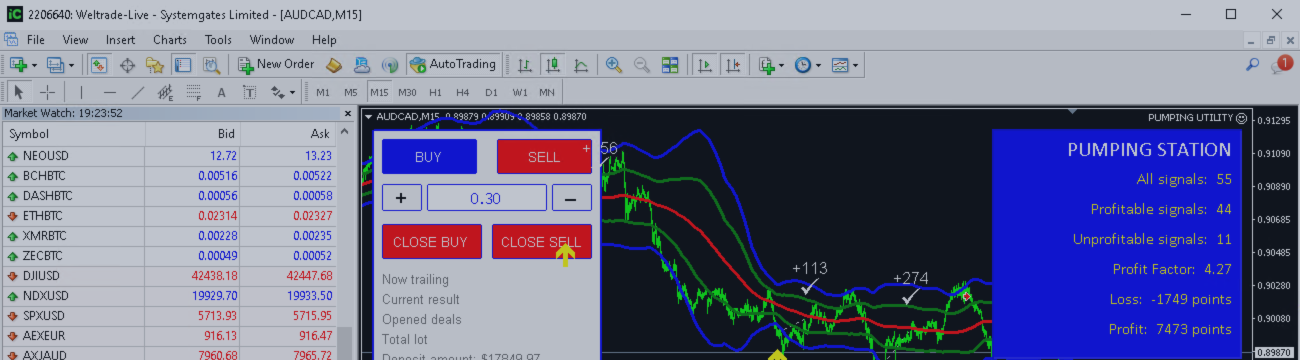This screenshot has width=1300, height=360.
Task: Toggle the Market Watch panel icon
Action: pyautogui.click(x=99, y=64)
